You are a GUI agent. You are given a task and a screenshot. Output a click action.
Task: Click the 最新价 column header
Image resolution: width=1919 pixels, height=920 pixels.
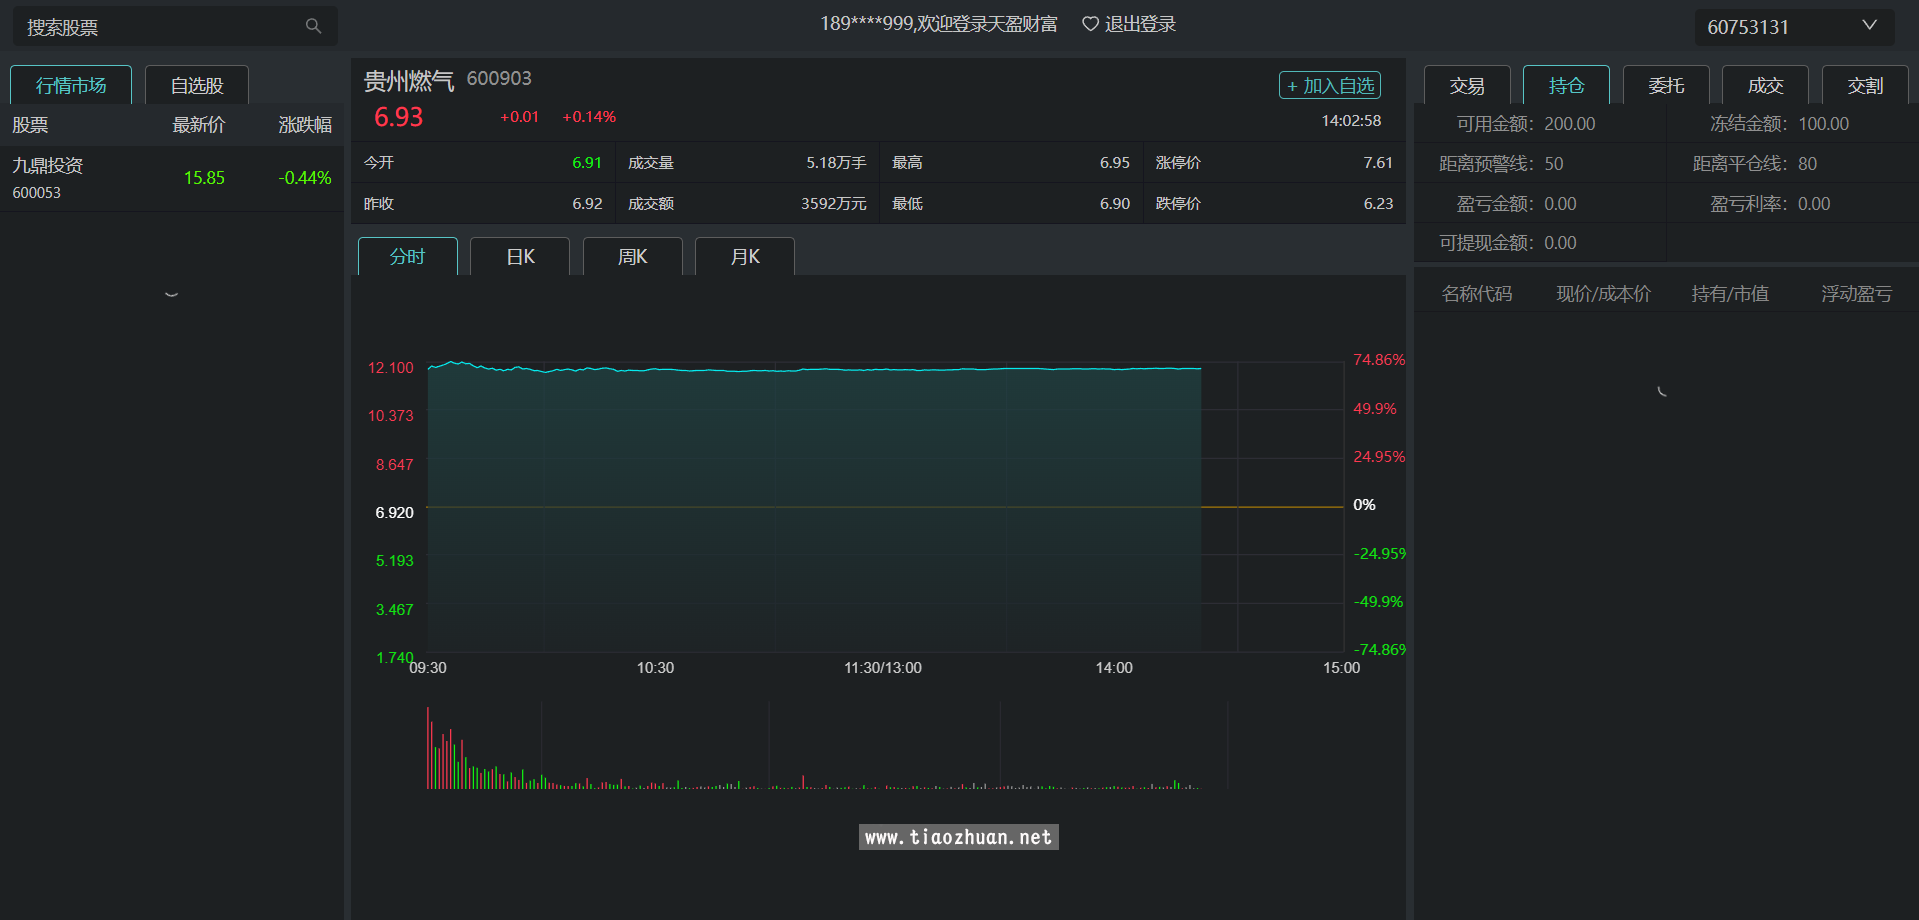click(198, 125)
